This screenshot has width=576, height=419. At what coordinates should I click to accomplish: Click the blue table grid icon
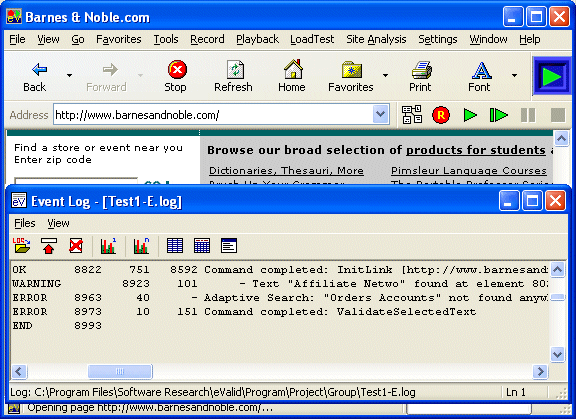pyautogui.click(x=175, y=245)
